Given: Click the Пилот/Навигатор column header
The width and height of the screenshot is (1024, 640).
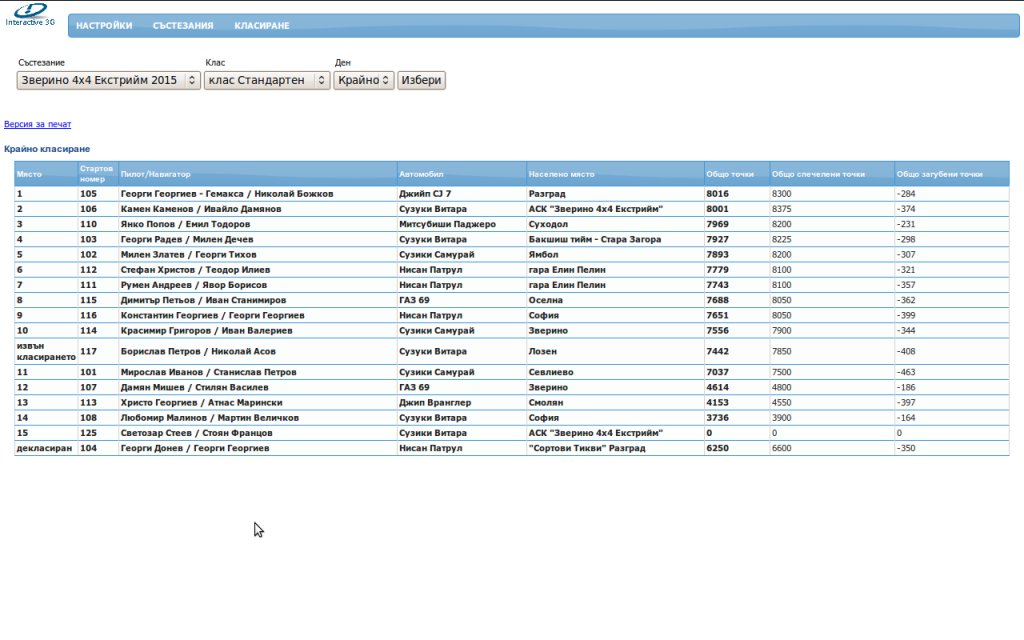Looking at the screenshot, I should 155,174.
